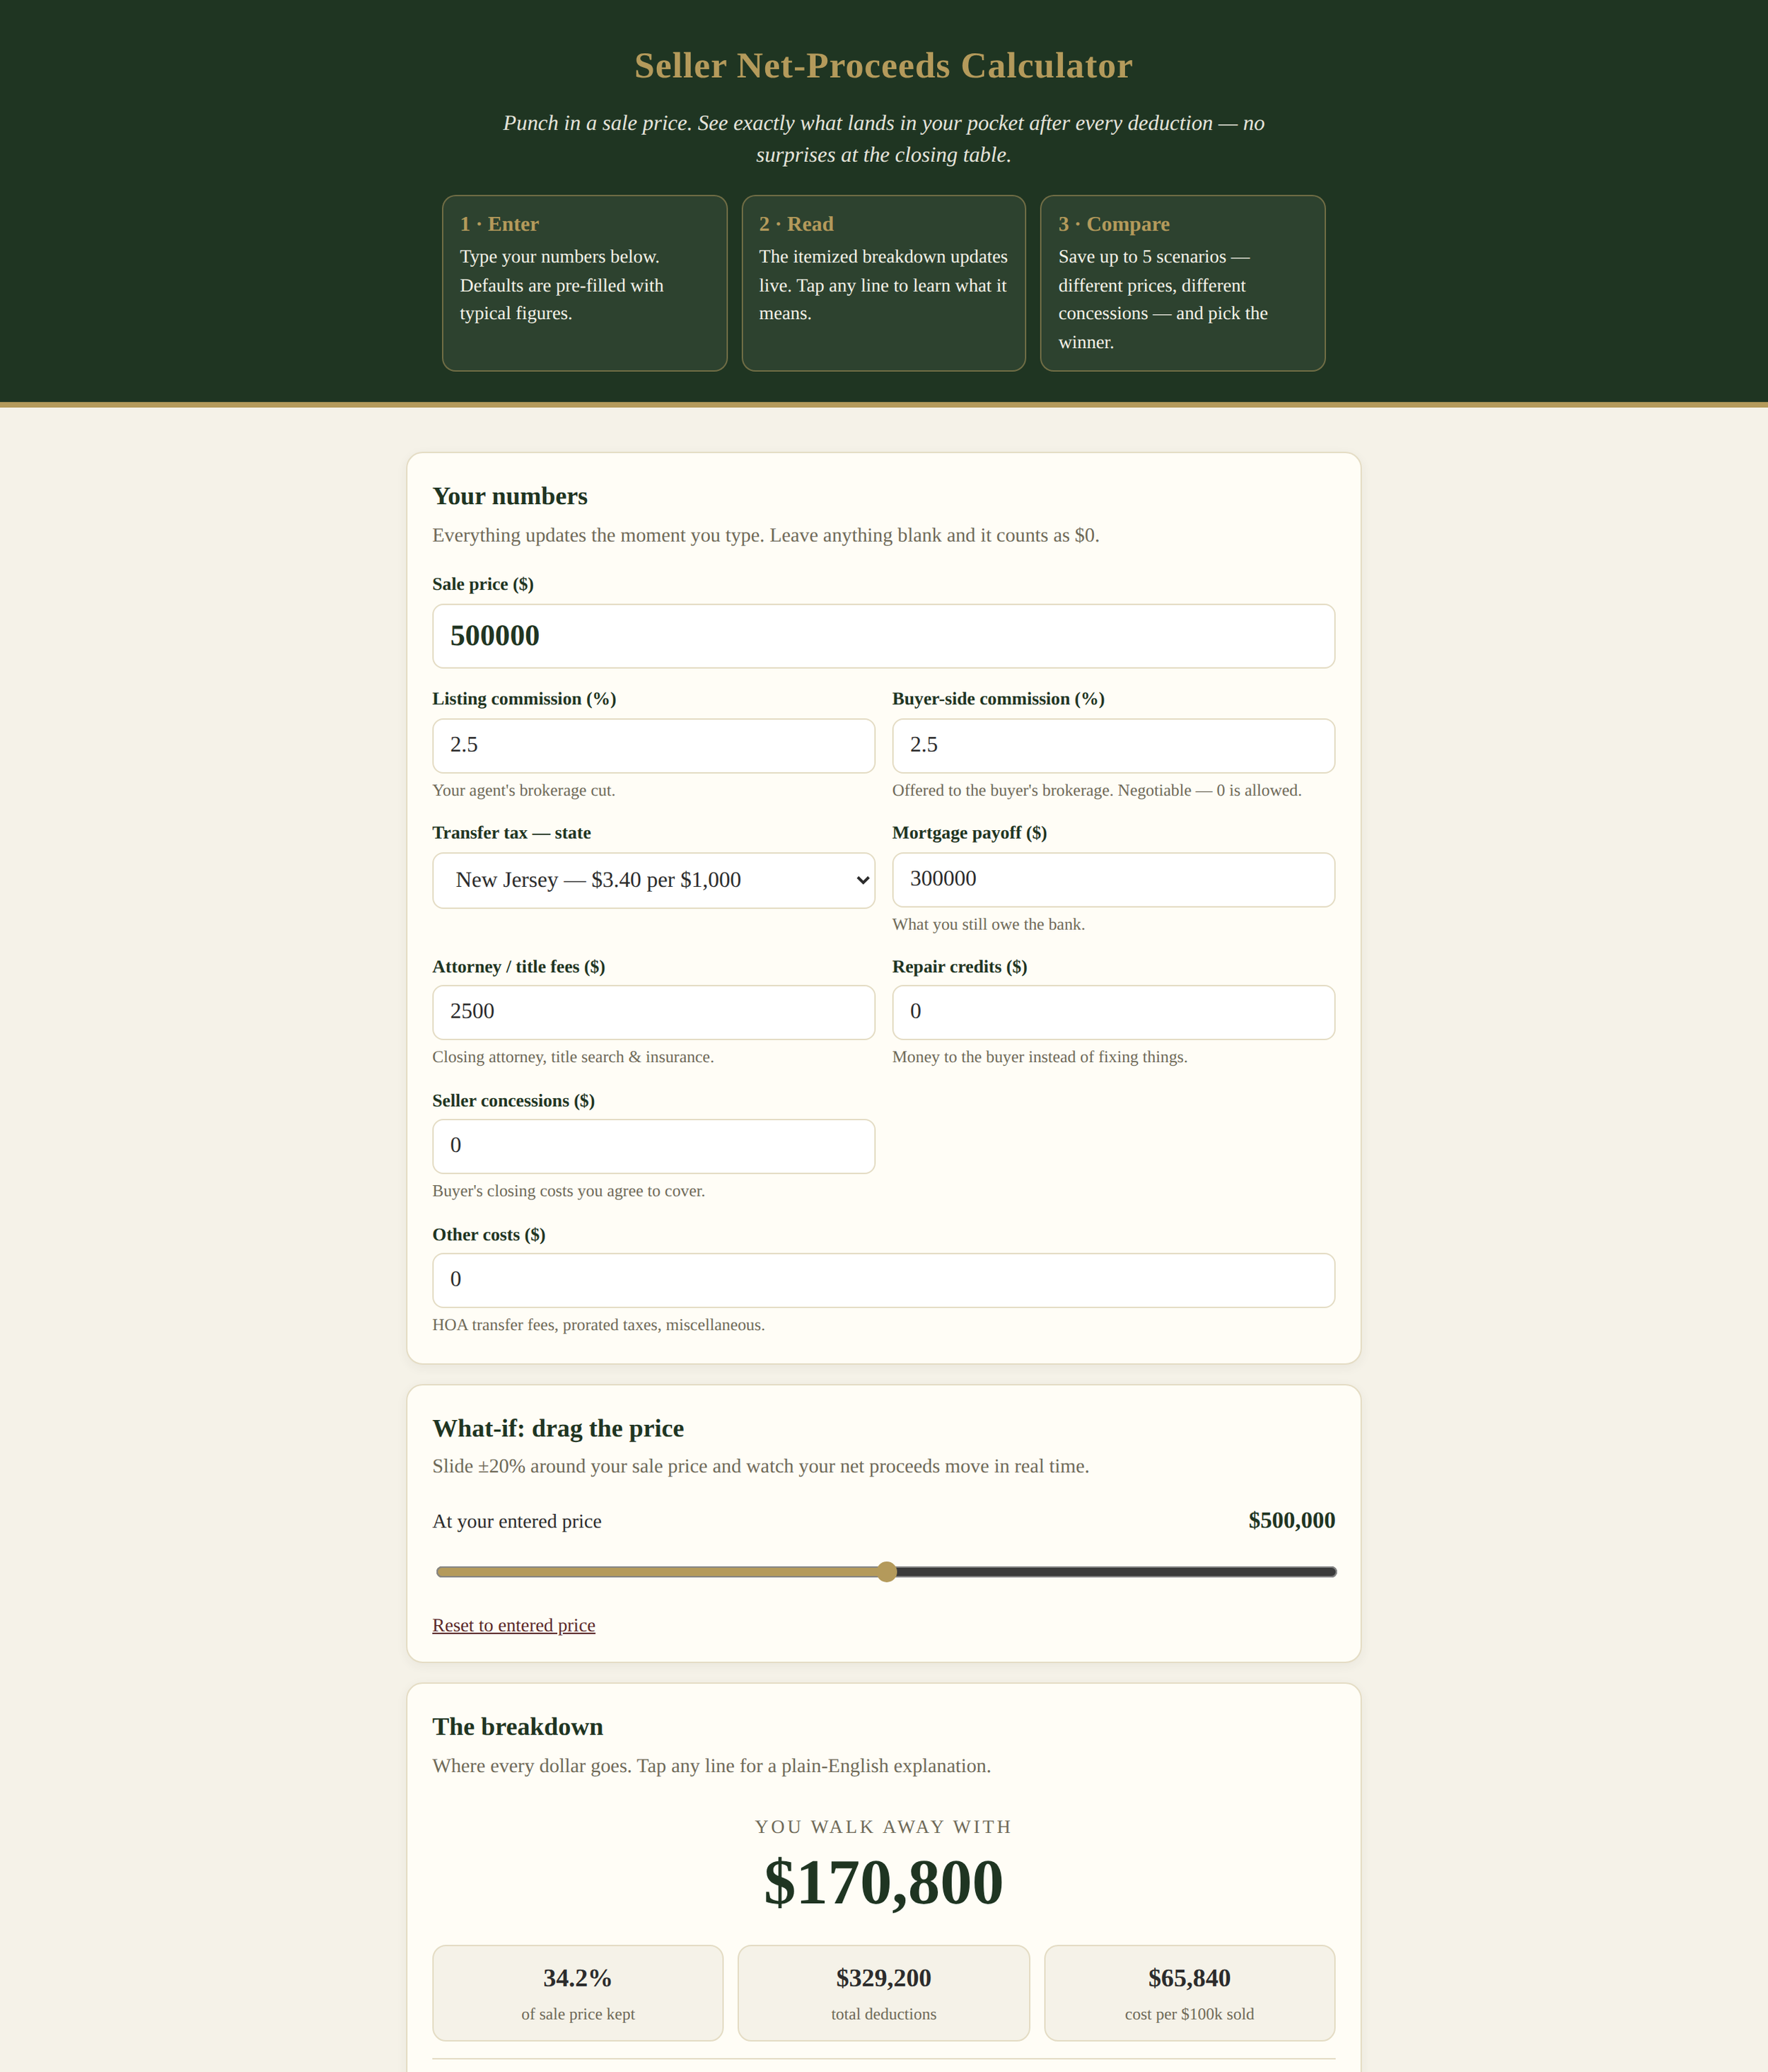Click the Buyer-side commission input

[1113, 746]
